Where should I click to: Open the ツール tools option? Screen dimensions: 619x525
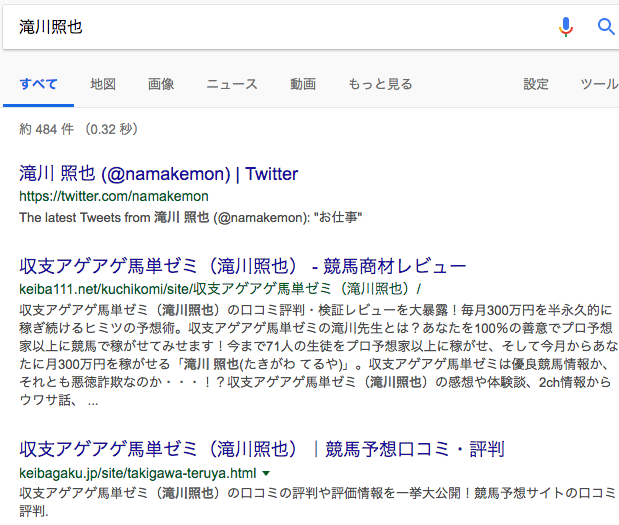click(x=599, y=84)
